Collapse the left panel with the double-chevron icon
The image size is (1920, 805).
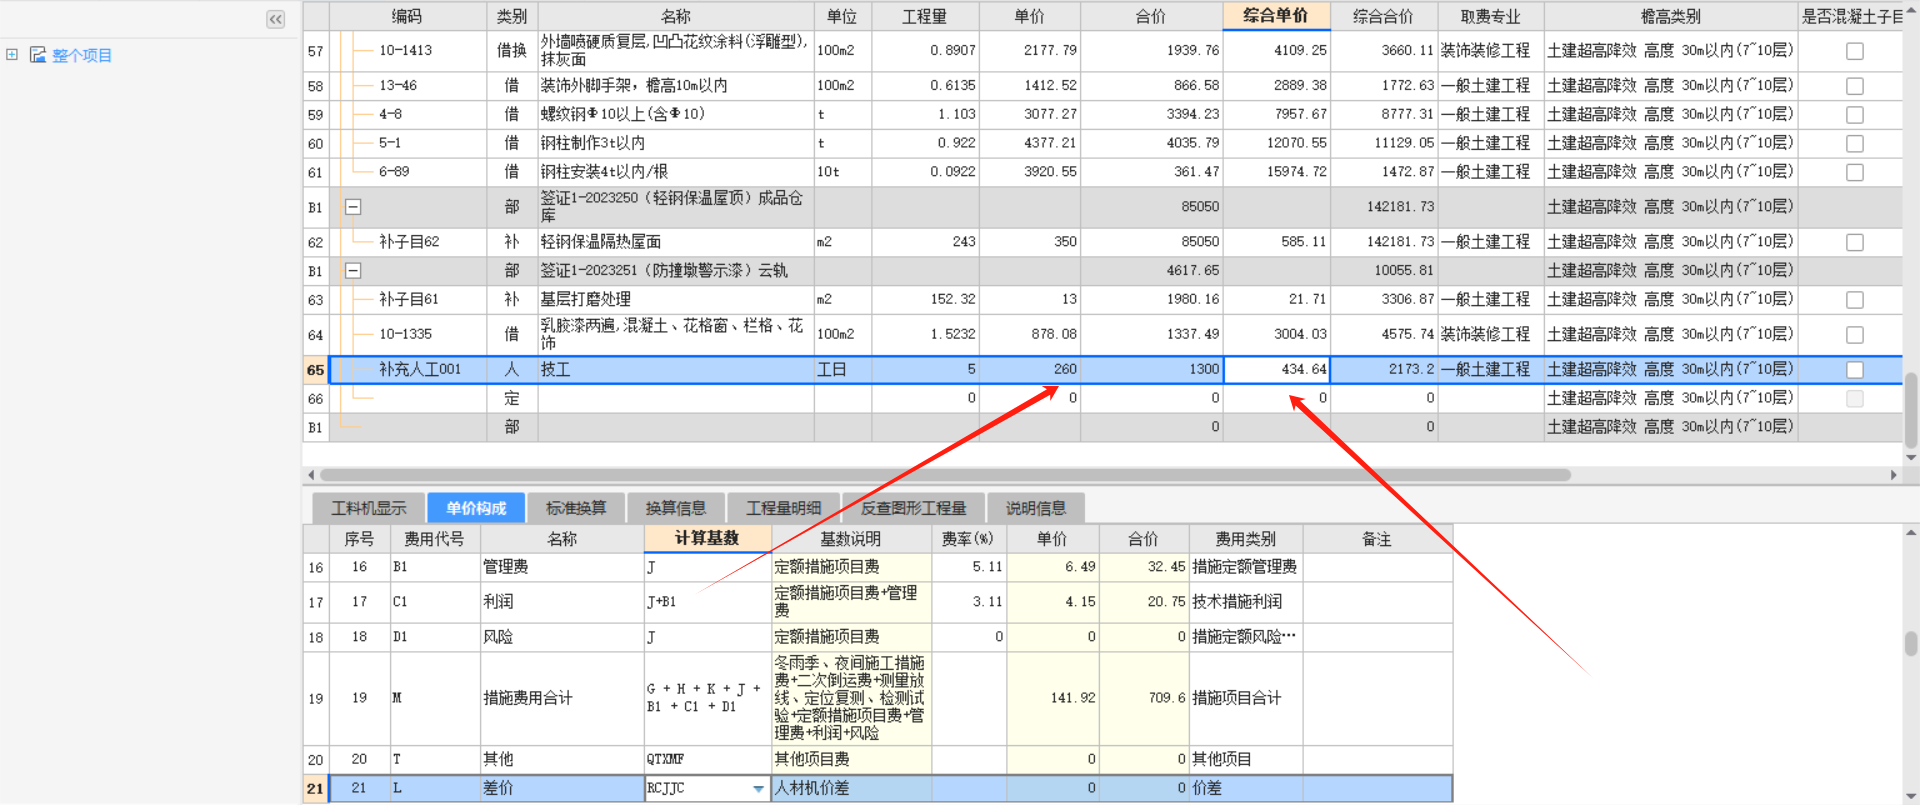tap(275, 19)
